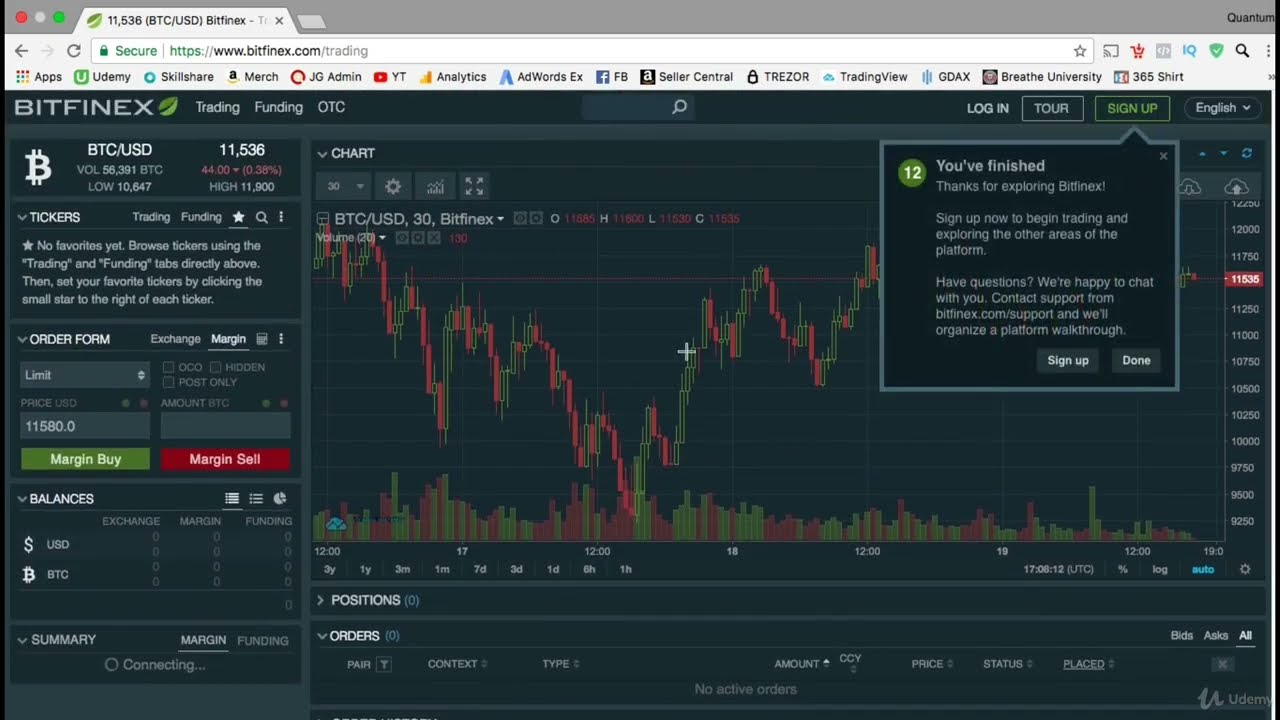The width and height of the screenshot is (1280, 720).
Task: Click the PAIR column filter icon
Action: click(384, 664)
